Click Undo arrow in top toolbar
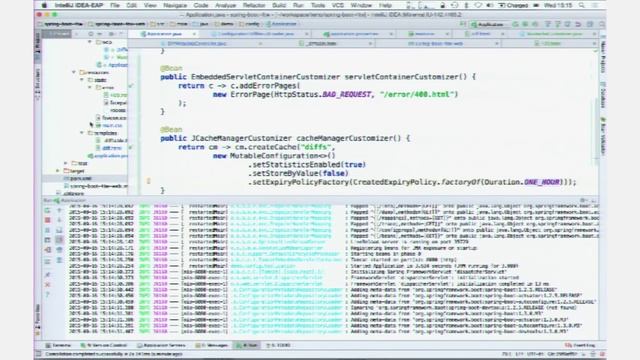 578,24
